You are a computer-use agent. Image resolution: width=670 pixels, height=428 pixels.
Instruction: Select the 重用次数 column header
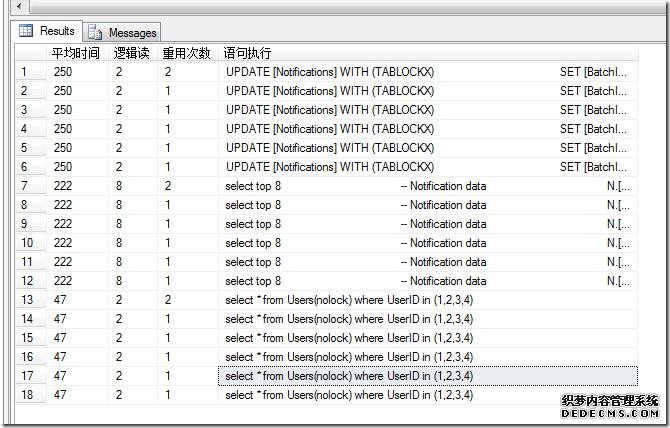pos(186,53)
